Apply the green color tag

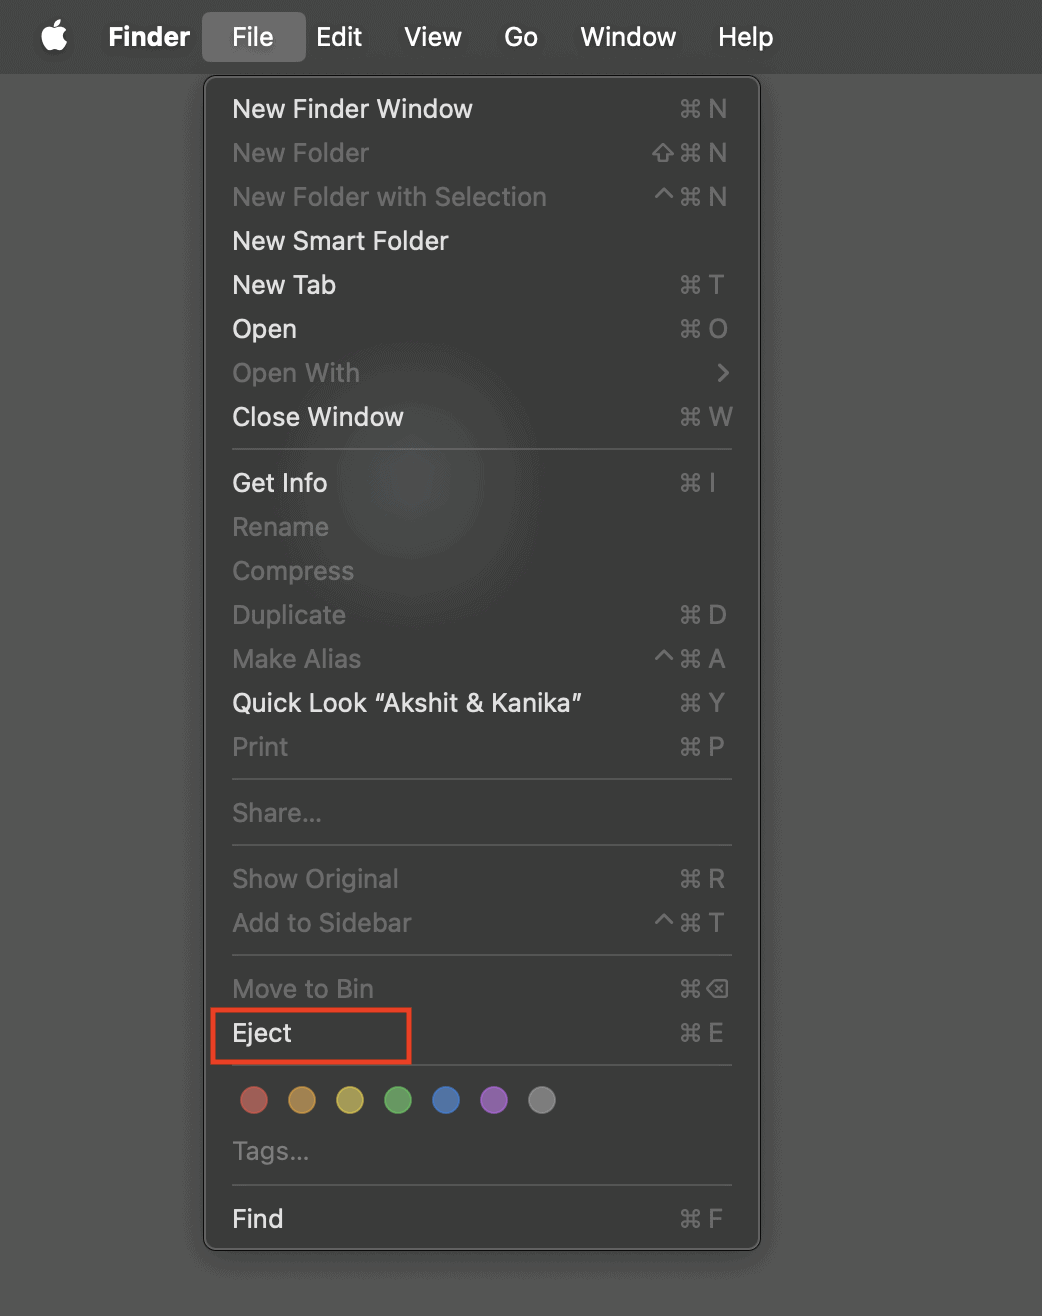[x=398, y=1100]
